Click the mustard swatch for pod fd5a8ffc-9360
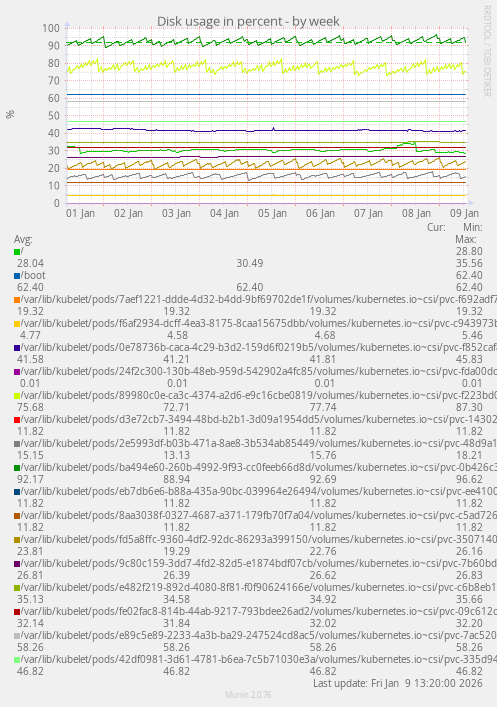This screenshot has width=497, height=707. coord(17,539)
